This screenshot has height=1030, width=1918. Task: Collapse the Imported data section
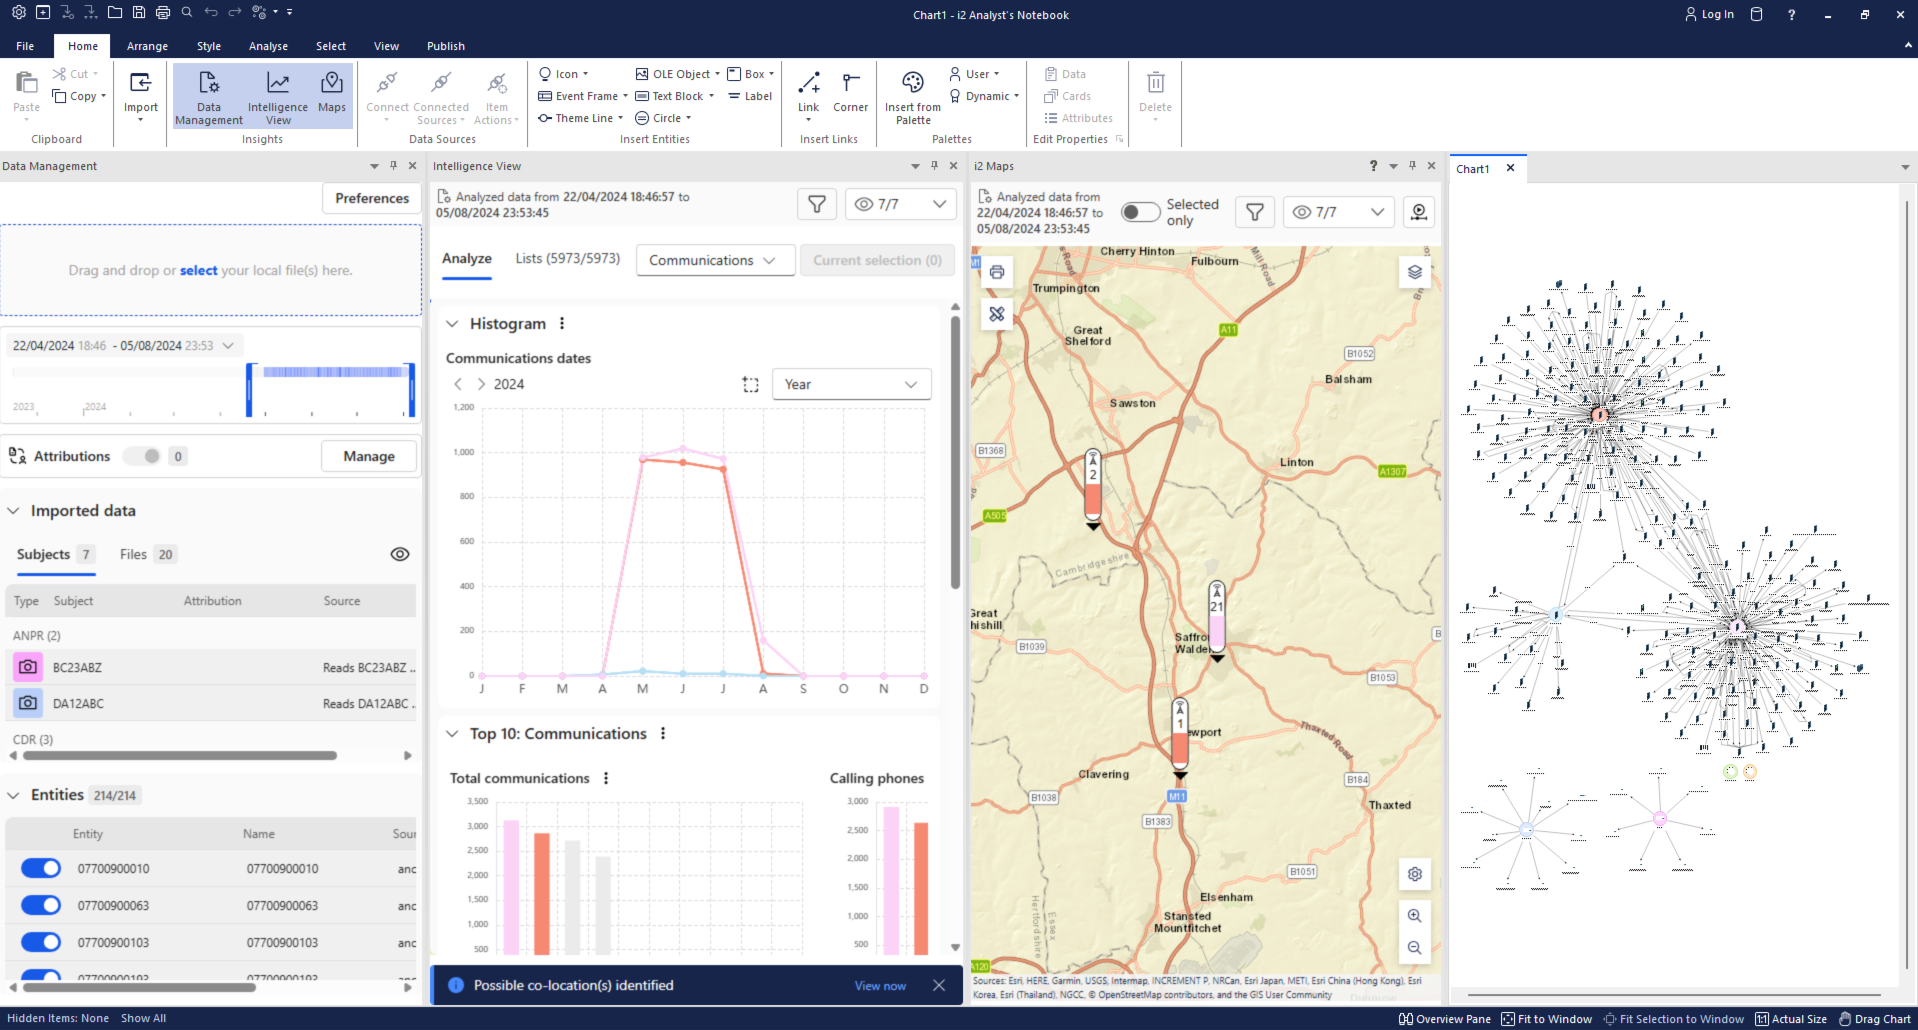click(x=14, y=511)
